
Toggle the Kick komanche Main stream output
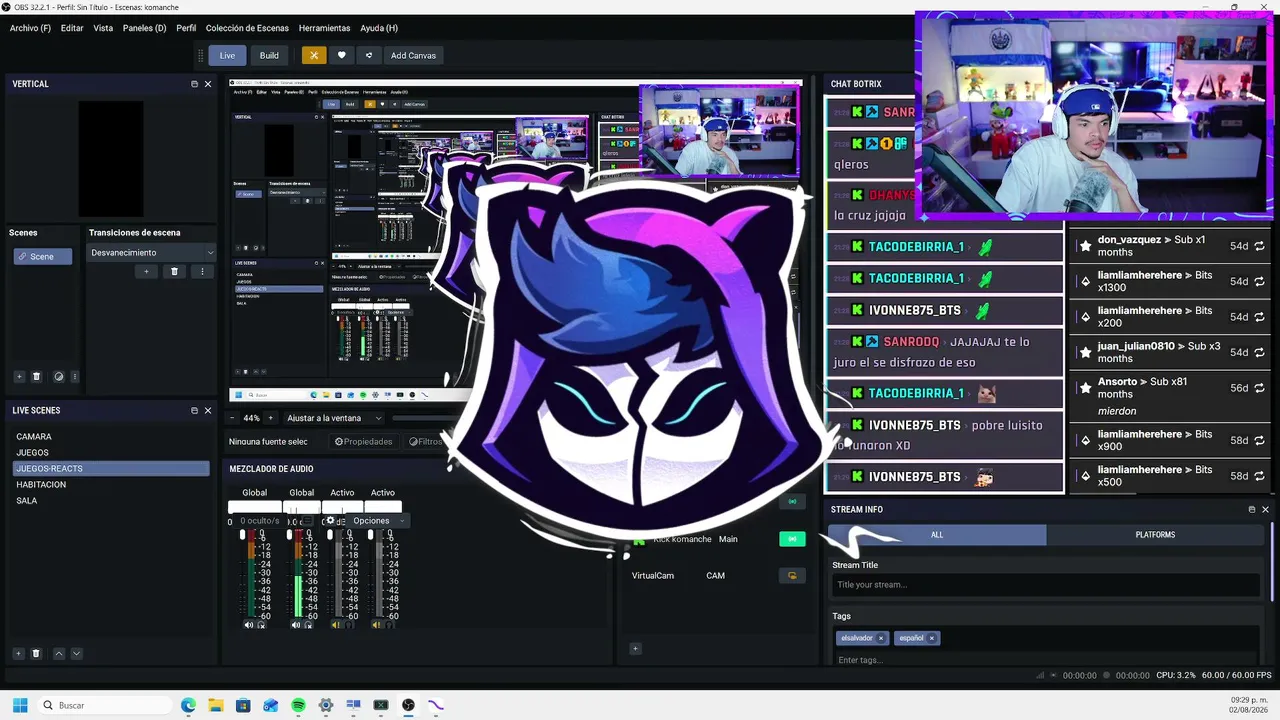(792, 539)
